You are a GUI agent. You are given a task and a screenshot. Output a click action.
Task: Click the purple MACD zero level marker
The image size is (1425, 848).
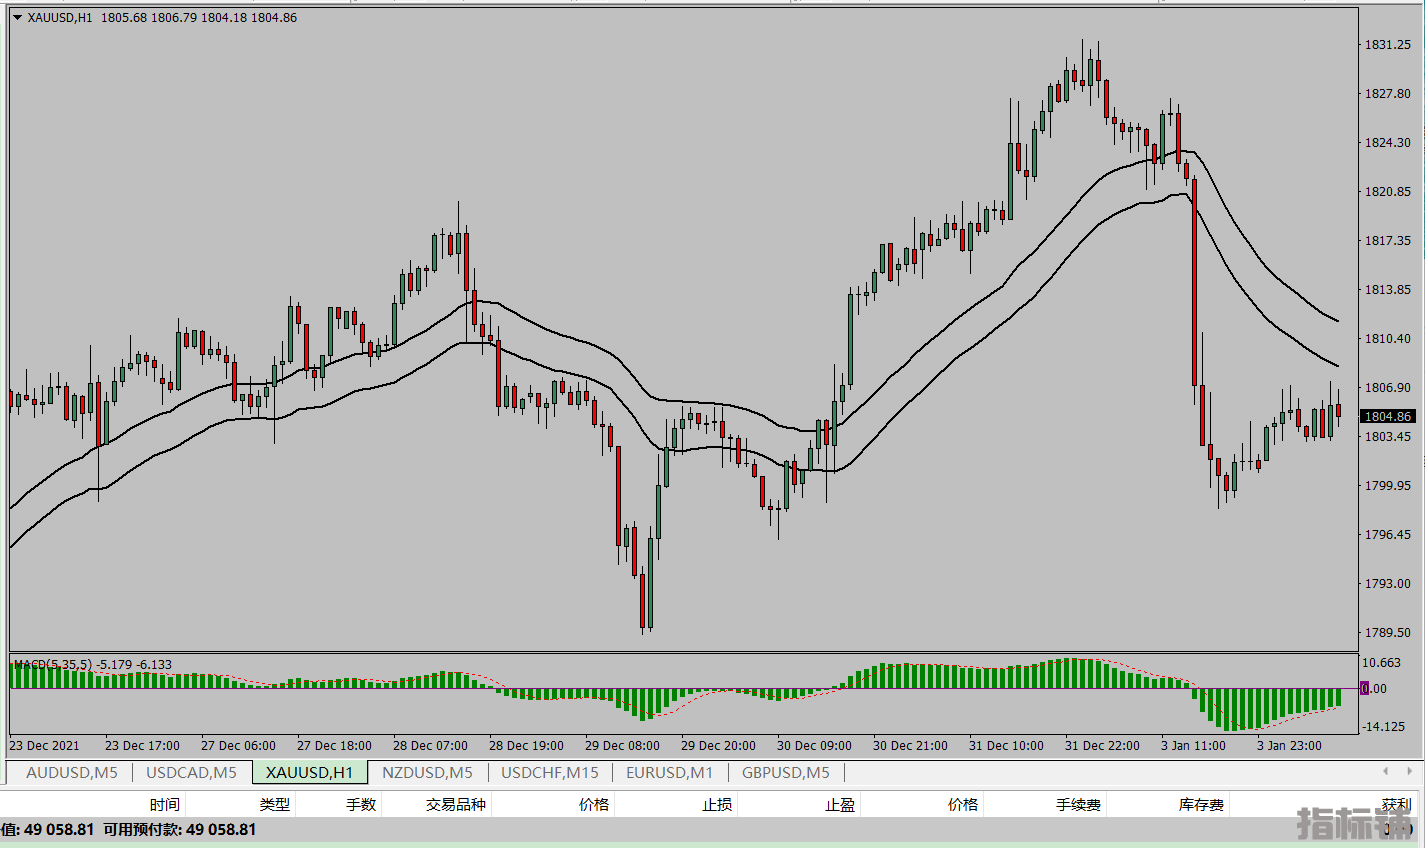click(x=1365, y=688)
